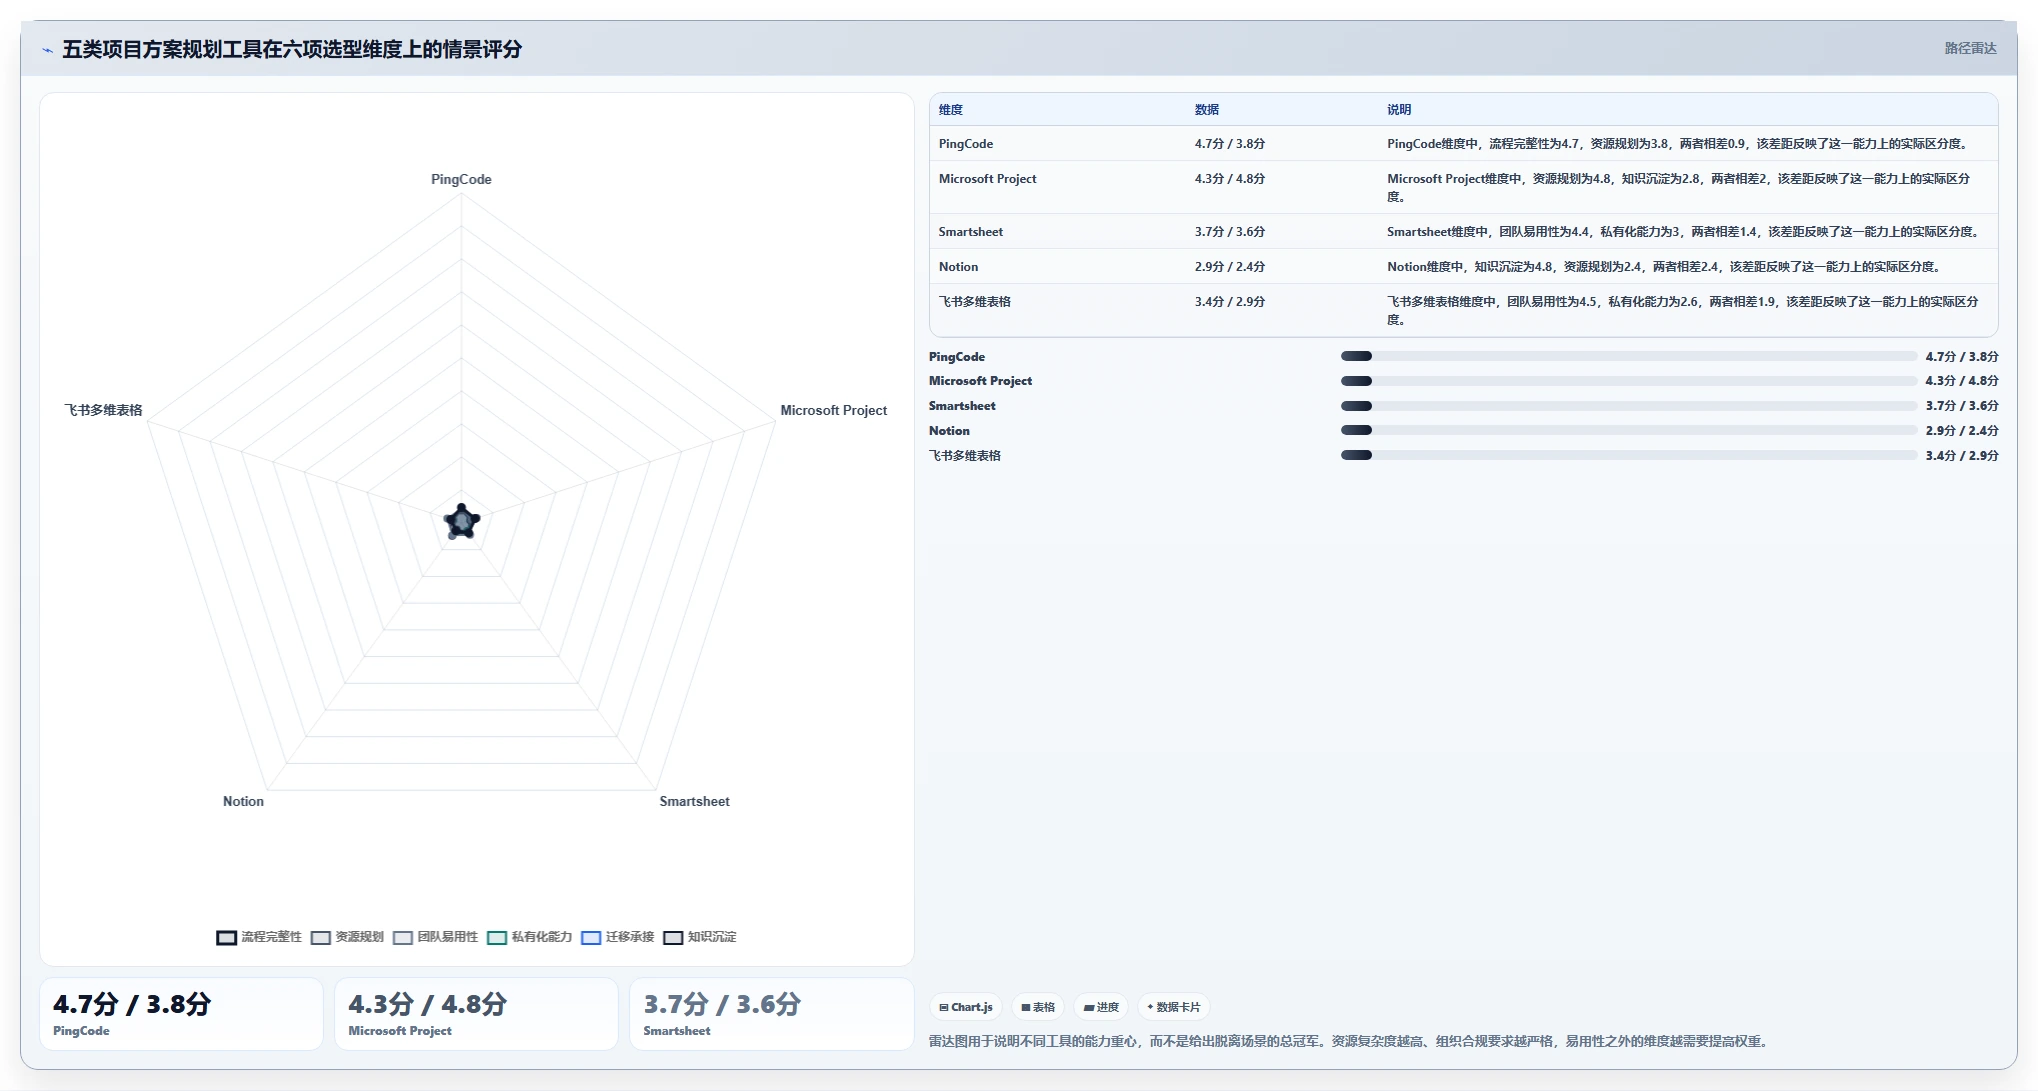Viewport: 2038px width, 1091px height.
Task: Select the Smartsheet table row name
Action: [970, 232]
